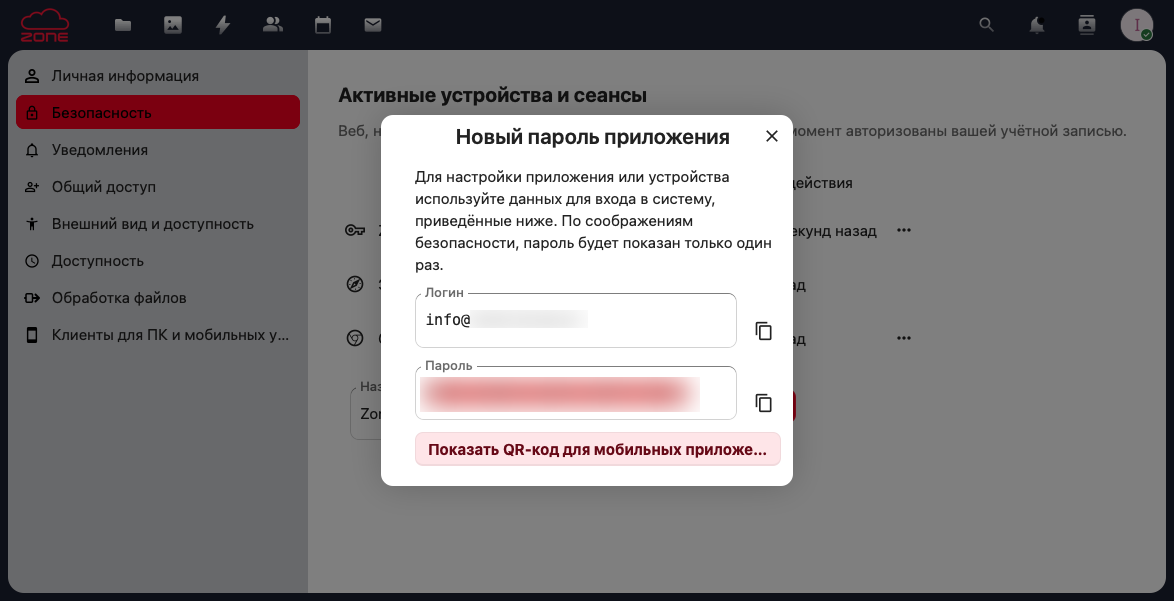This screenshot has height=601, width=1174.
Task: Click the search magnifier icon
Action: click(x=986, y=25)
